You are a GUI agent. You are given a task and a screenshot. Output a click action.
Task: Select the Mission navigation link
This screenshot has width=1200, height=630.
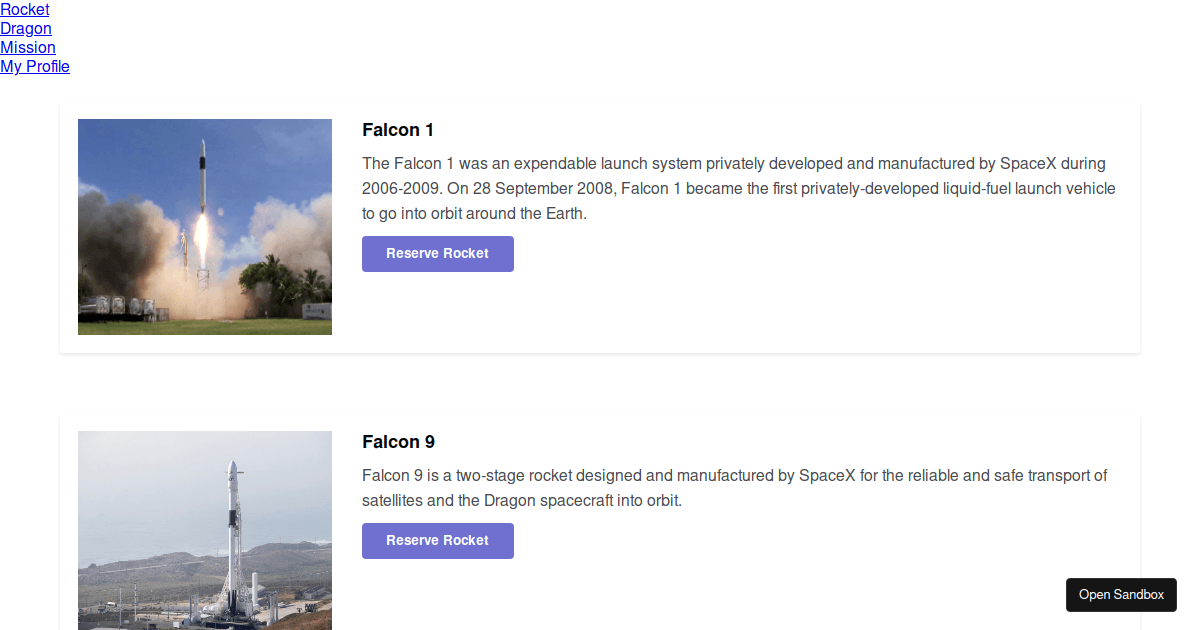coord(28,48)
